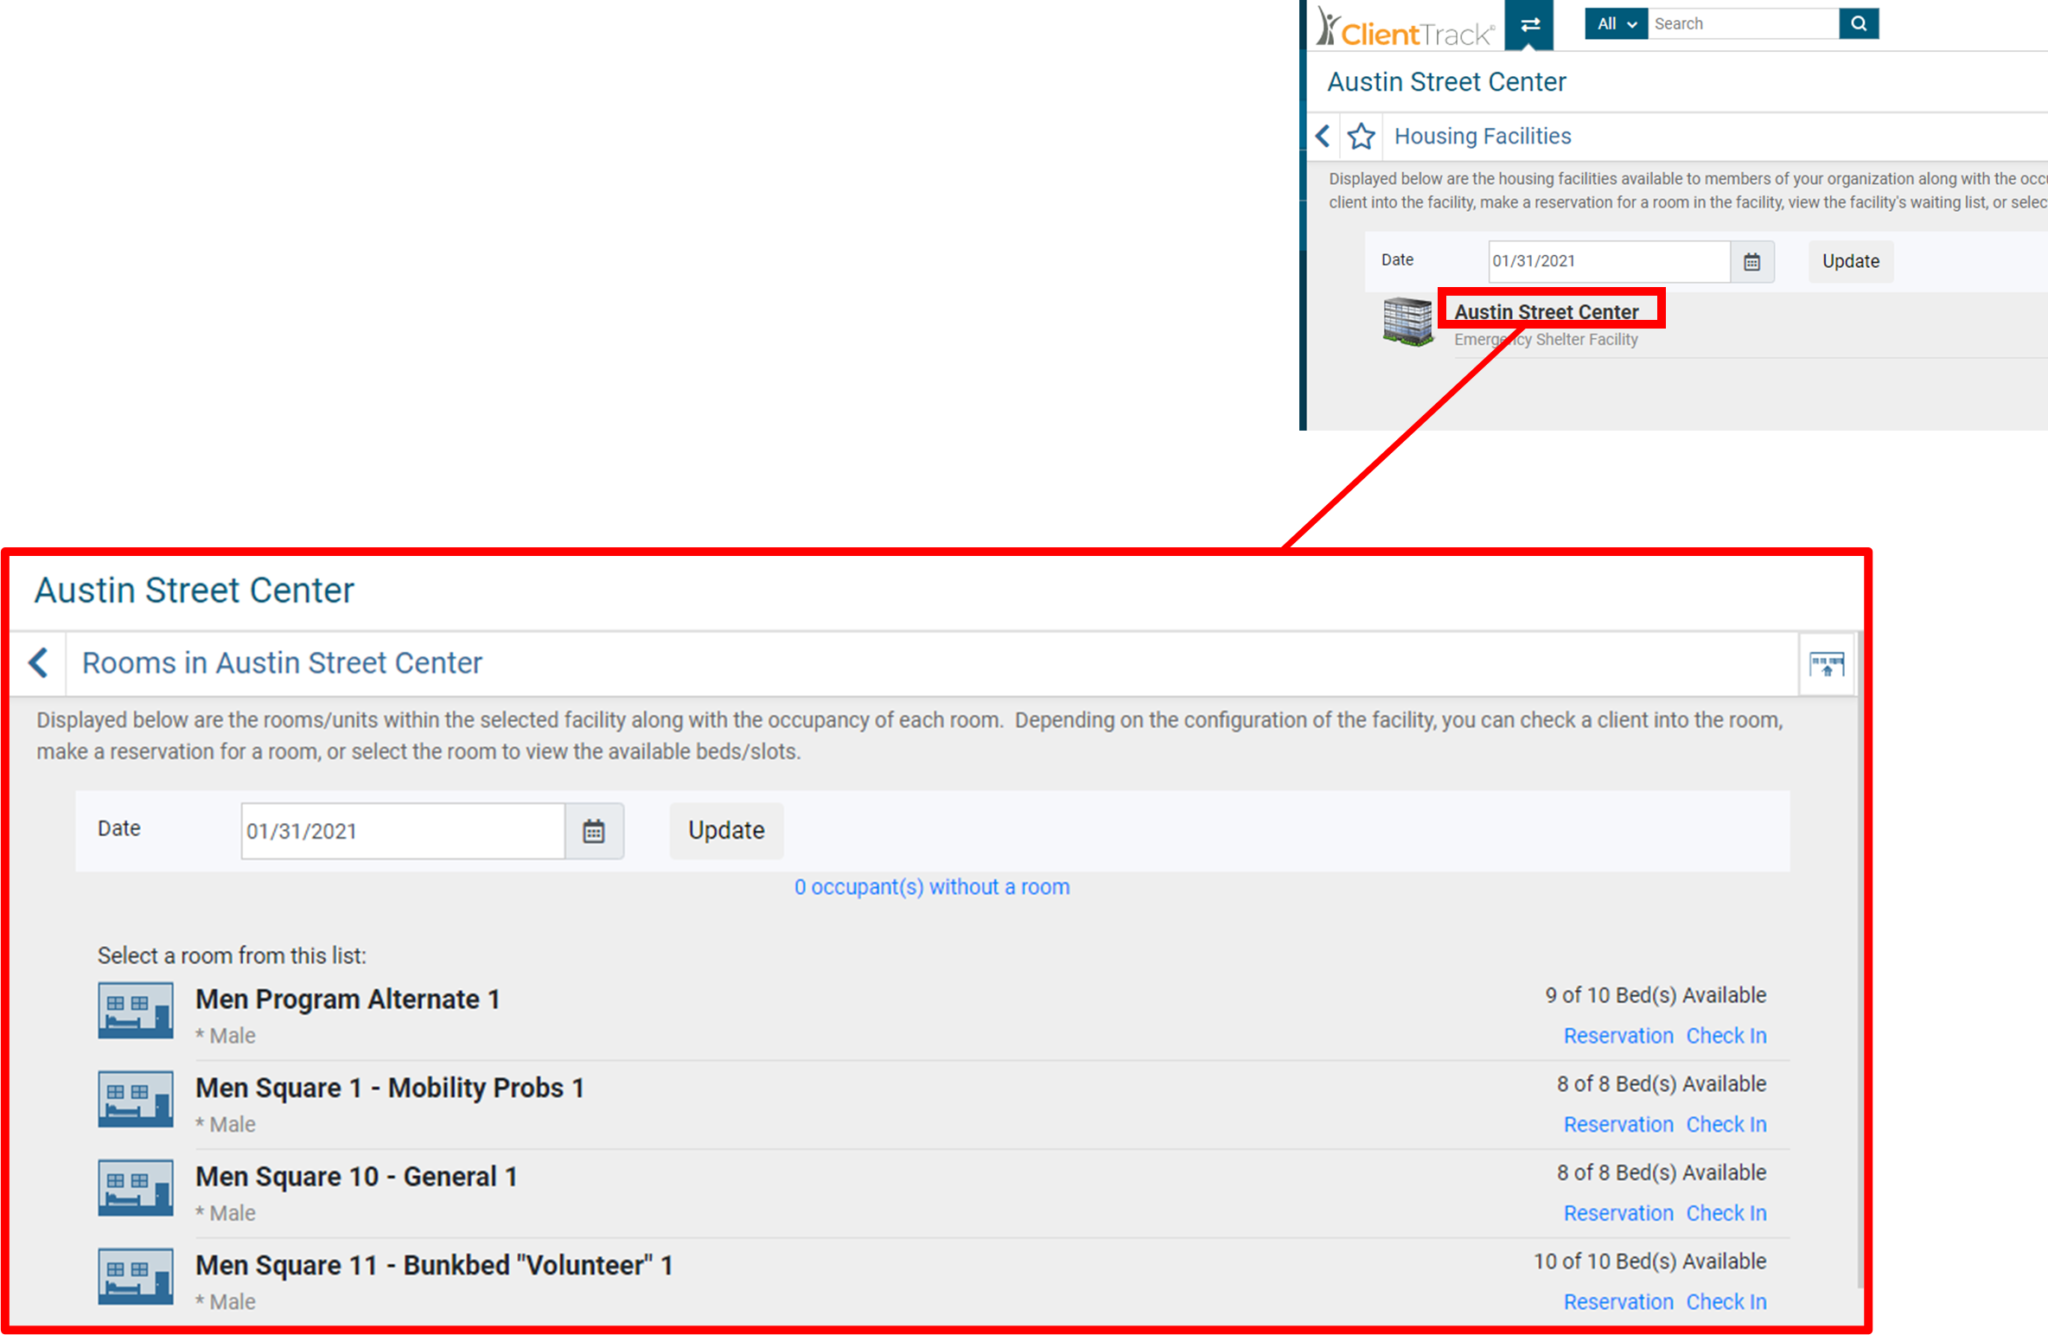Click back arrow beside Housing Facilities

1323,136
